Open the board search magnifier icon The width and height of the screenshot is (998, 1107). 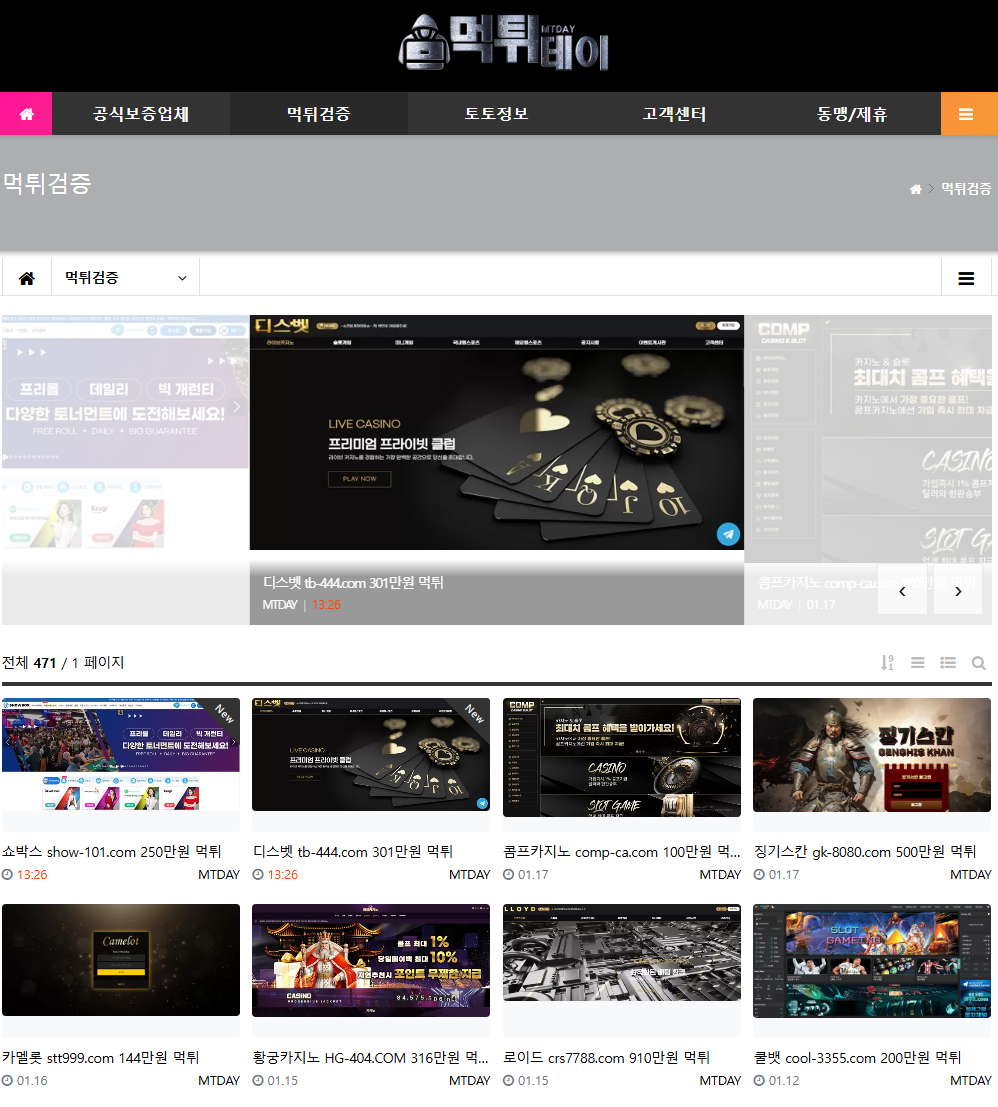[978, 663]
